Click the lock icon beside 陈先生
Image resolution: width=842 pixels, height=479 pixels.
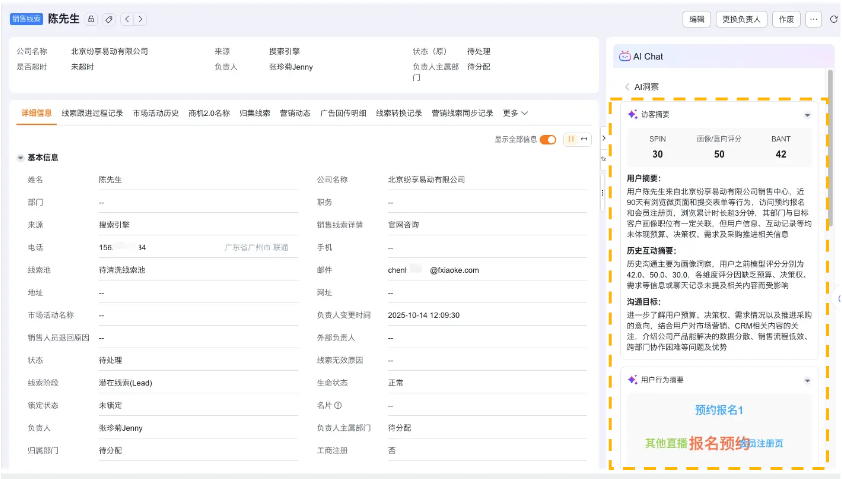(92, 18)
